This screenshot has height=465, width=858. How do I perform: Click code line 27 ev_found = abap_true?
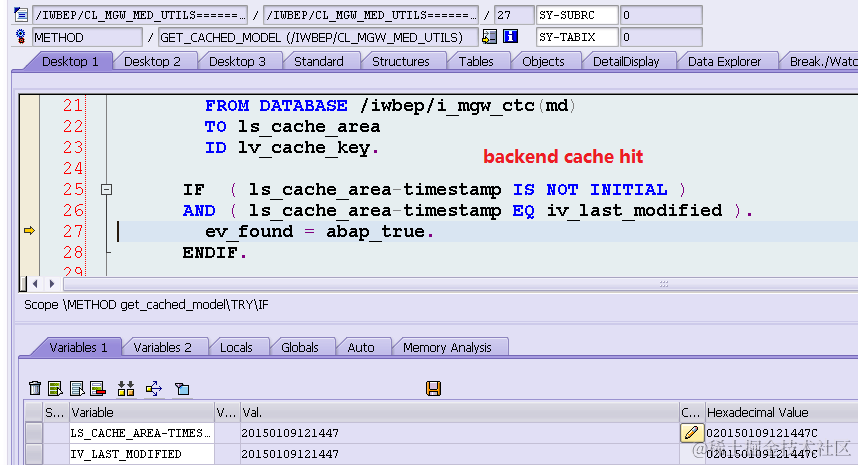(x=320, y=231)
